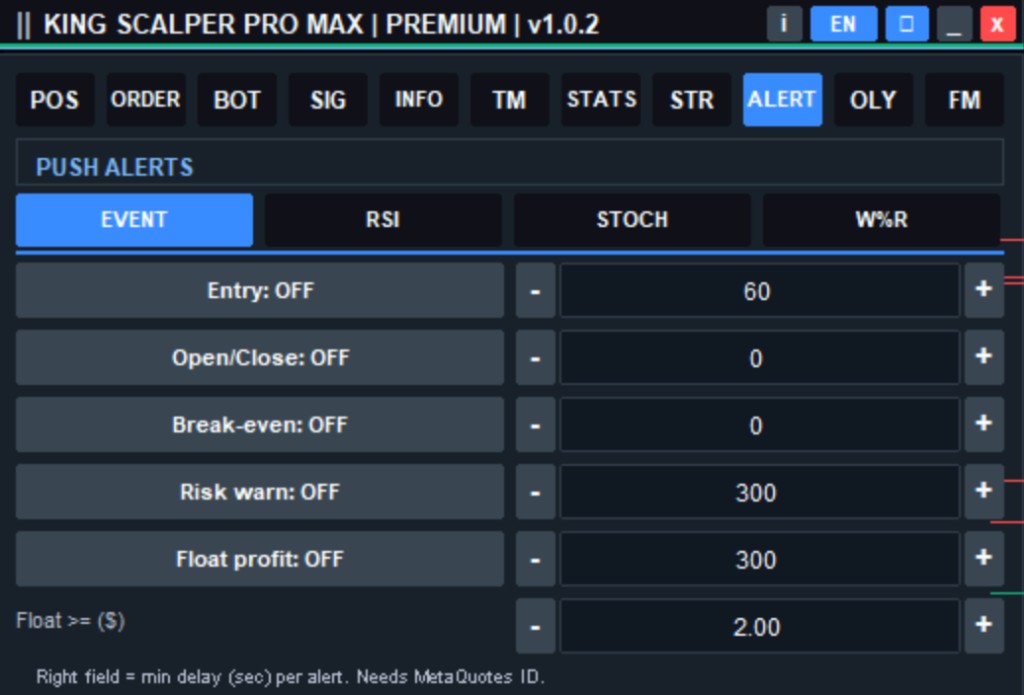Open the info 'i' button in the title bar
This screenshot has height=695, width=1024.
click(784, 24)
